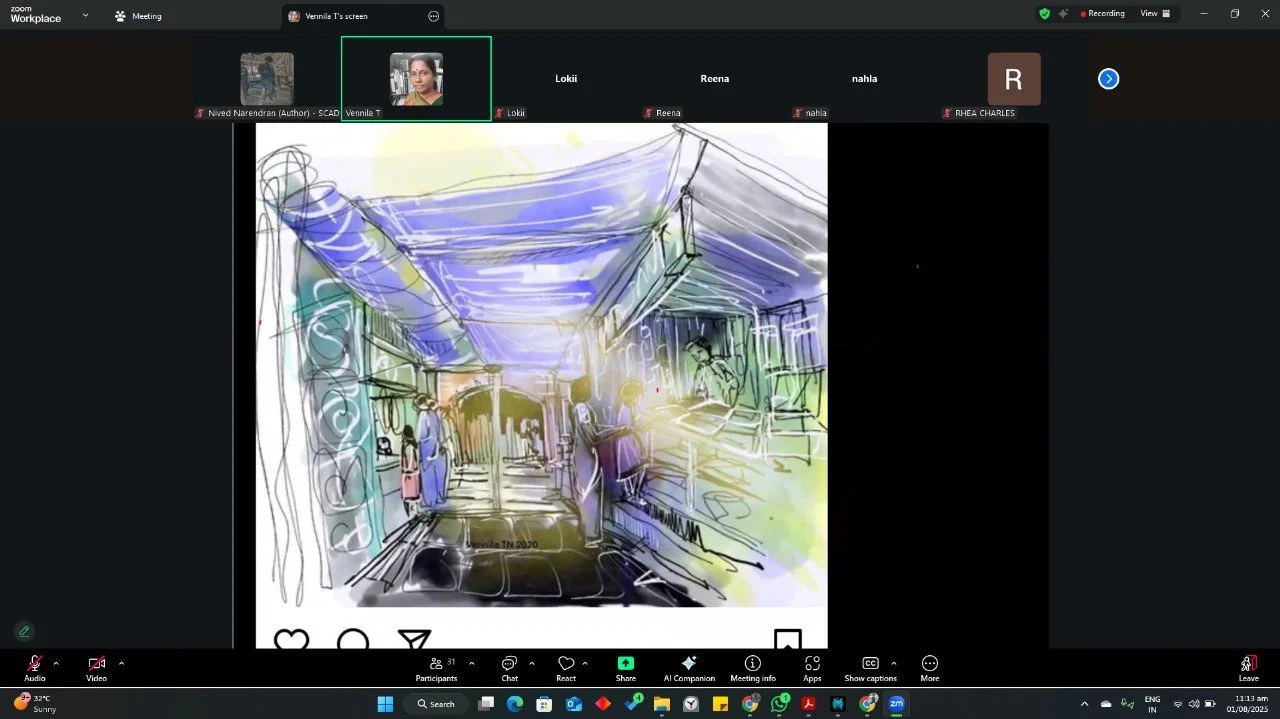The width and height of the screenshot is (1280, 719).
Task: Open Adobe Acrobat from the taskbar
Action: click(x=808, y=704)
